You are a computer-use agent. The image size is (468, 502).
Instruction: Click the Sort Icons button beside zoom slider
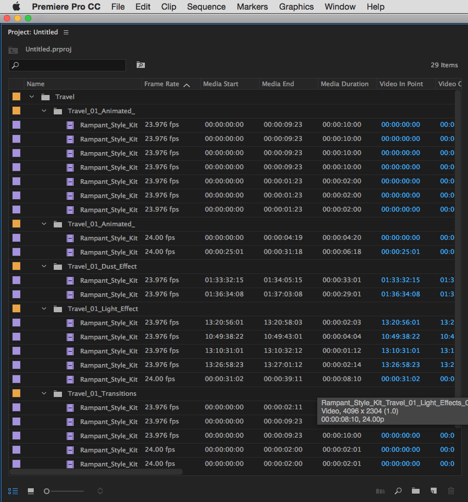(100, 491)
